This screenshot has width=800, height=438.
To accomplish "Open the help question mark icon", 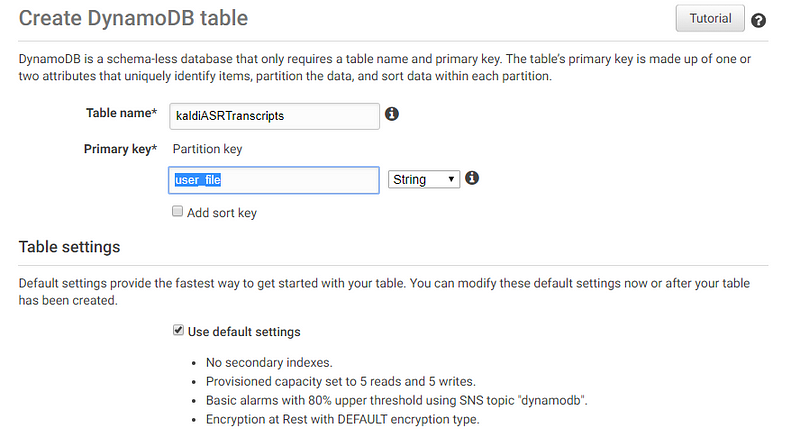I will 758,20.
